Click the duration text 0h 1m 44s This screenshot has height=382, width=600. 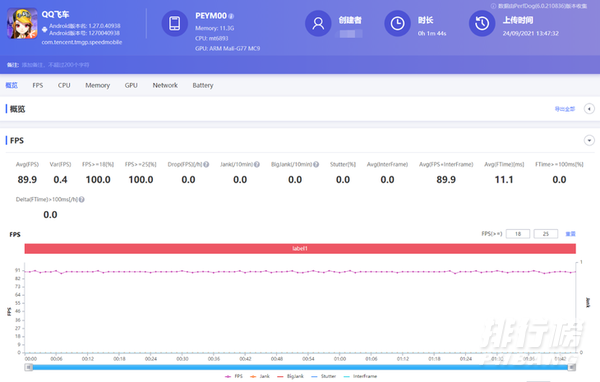click(x=432, y=33)
